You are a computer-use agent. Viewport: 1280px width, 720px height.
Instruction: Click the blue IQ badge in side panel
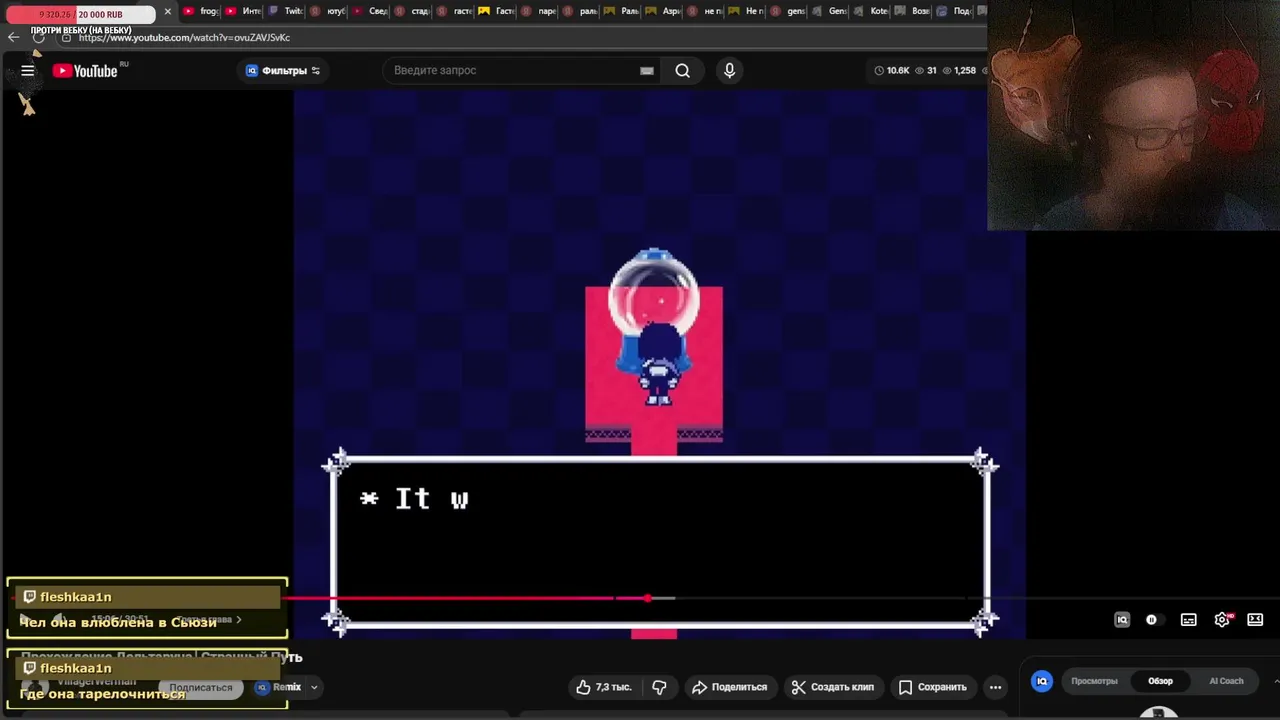1041,681
